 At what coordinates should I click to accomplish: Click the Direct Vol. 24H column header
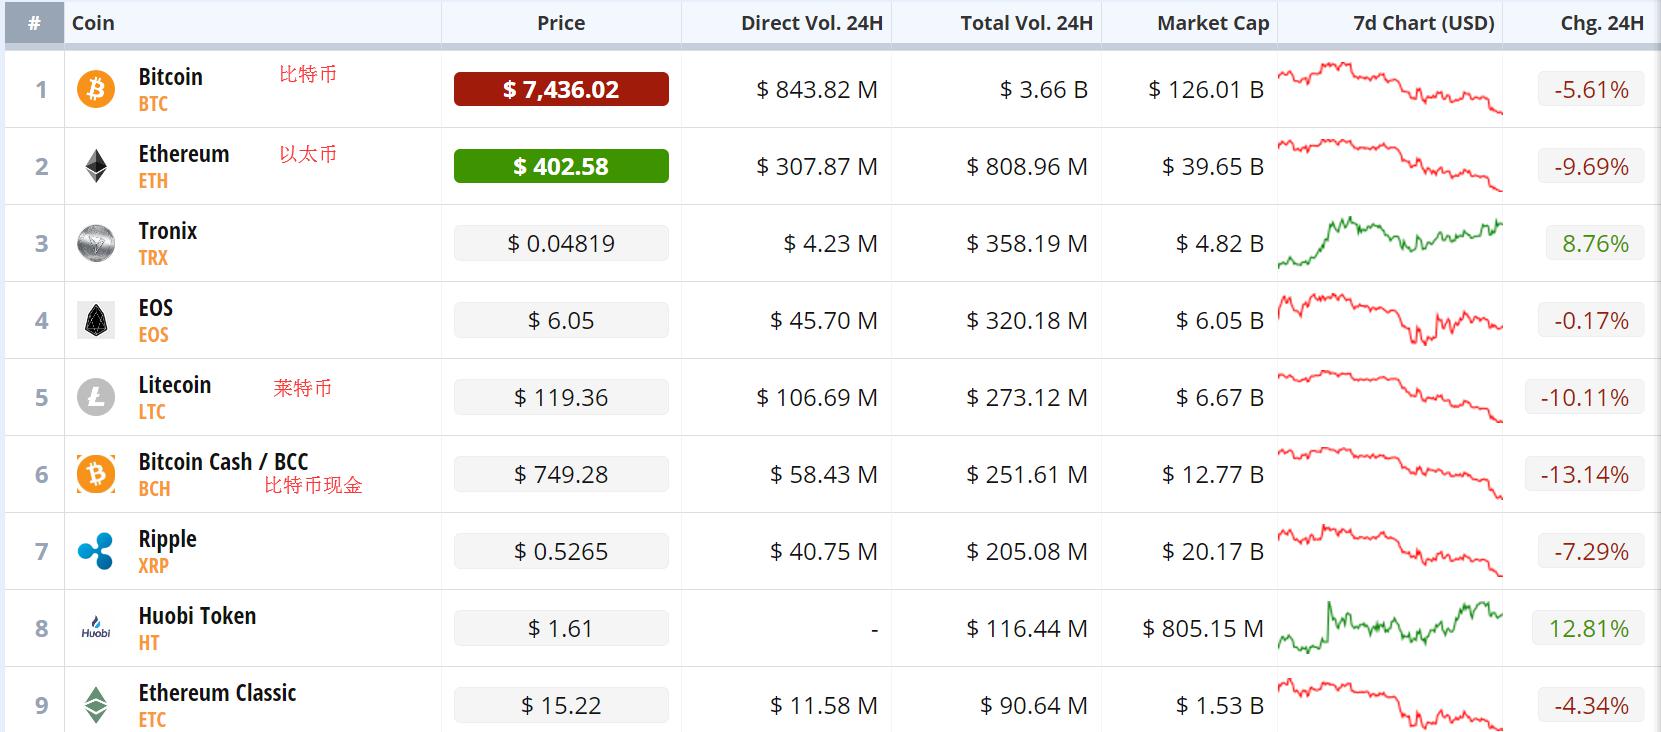click(811, 23)
